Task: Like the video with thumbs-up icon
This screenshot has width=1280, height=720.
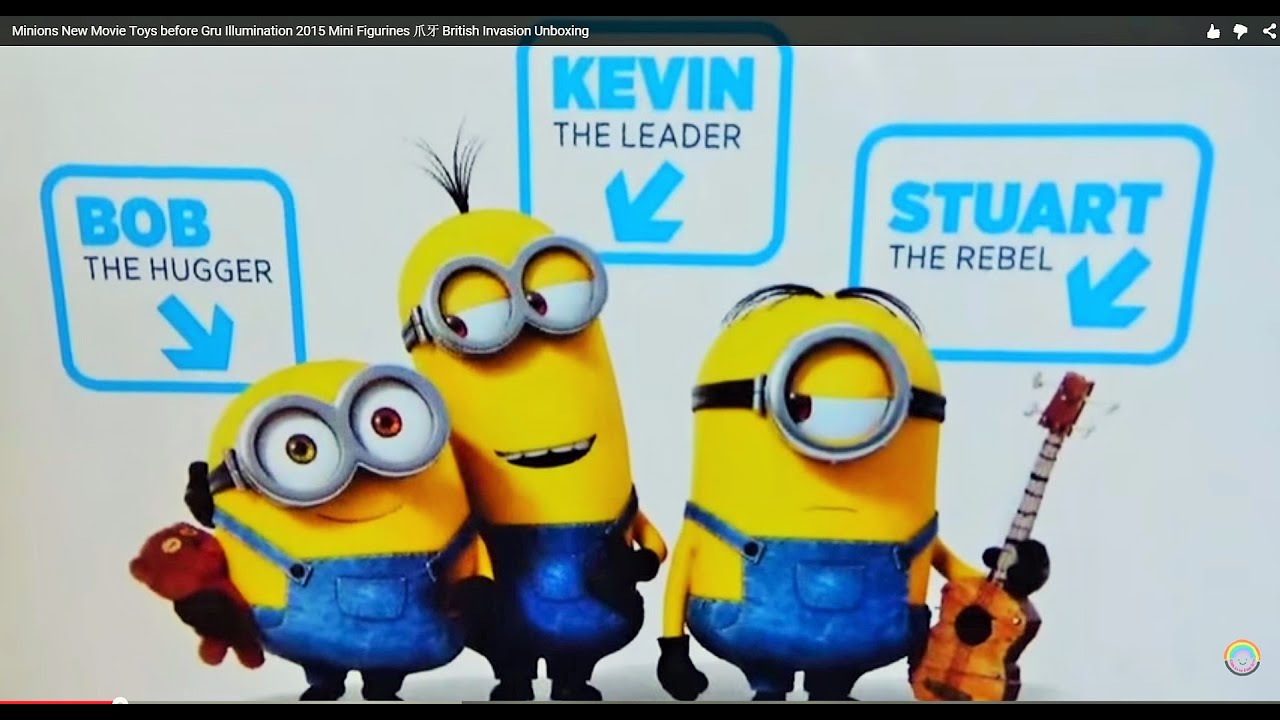Action: 1213,31
